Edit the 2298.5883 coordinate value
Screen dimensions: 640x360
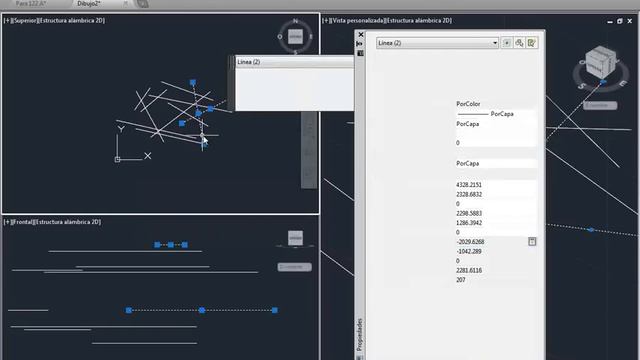click(469, 213)
